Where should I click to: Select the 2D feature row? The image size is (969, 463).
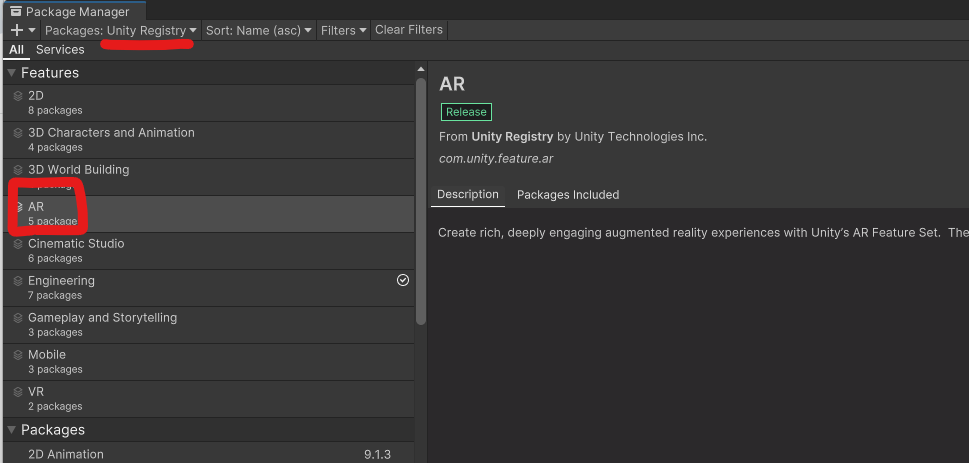tap(209, 103)
